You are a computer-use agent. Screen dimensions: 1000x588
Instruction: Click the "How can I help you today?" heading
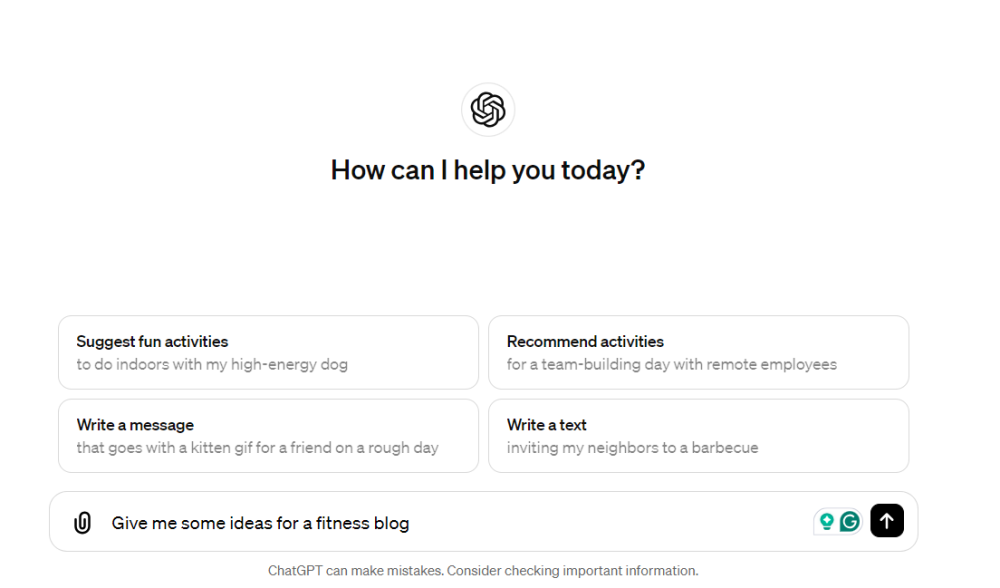(x=487, y=170)
